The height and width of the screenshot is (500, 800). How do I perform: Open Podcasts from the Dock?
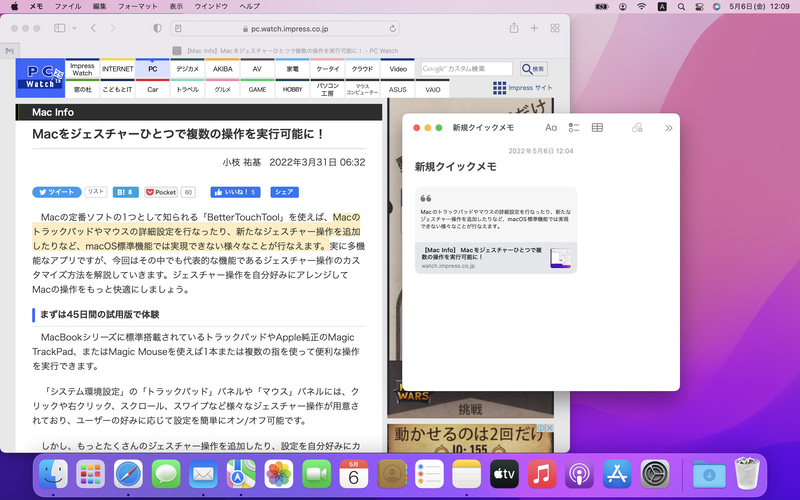pos(580,474)
